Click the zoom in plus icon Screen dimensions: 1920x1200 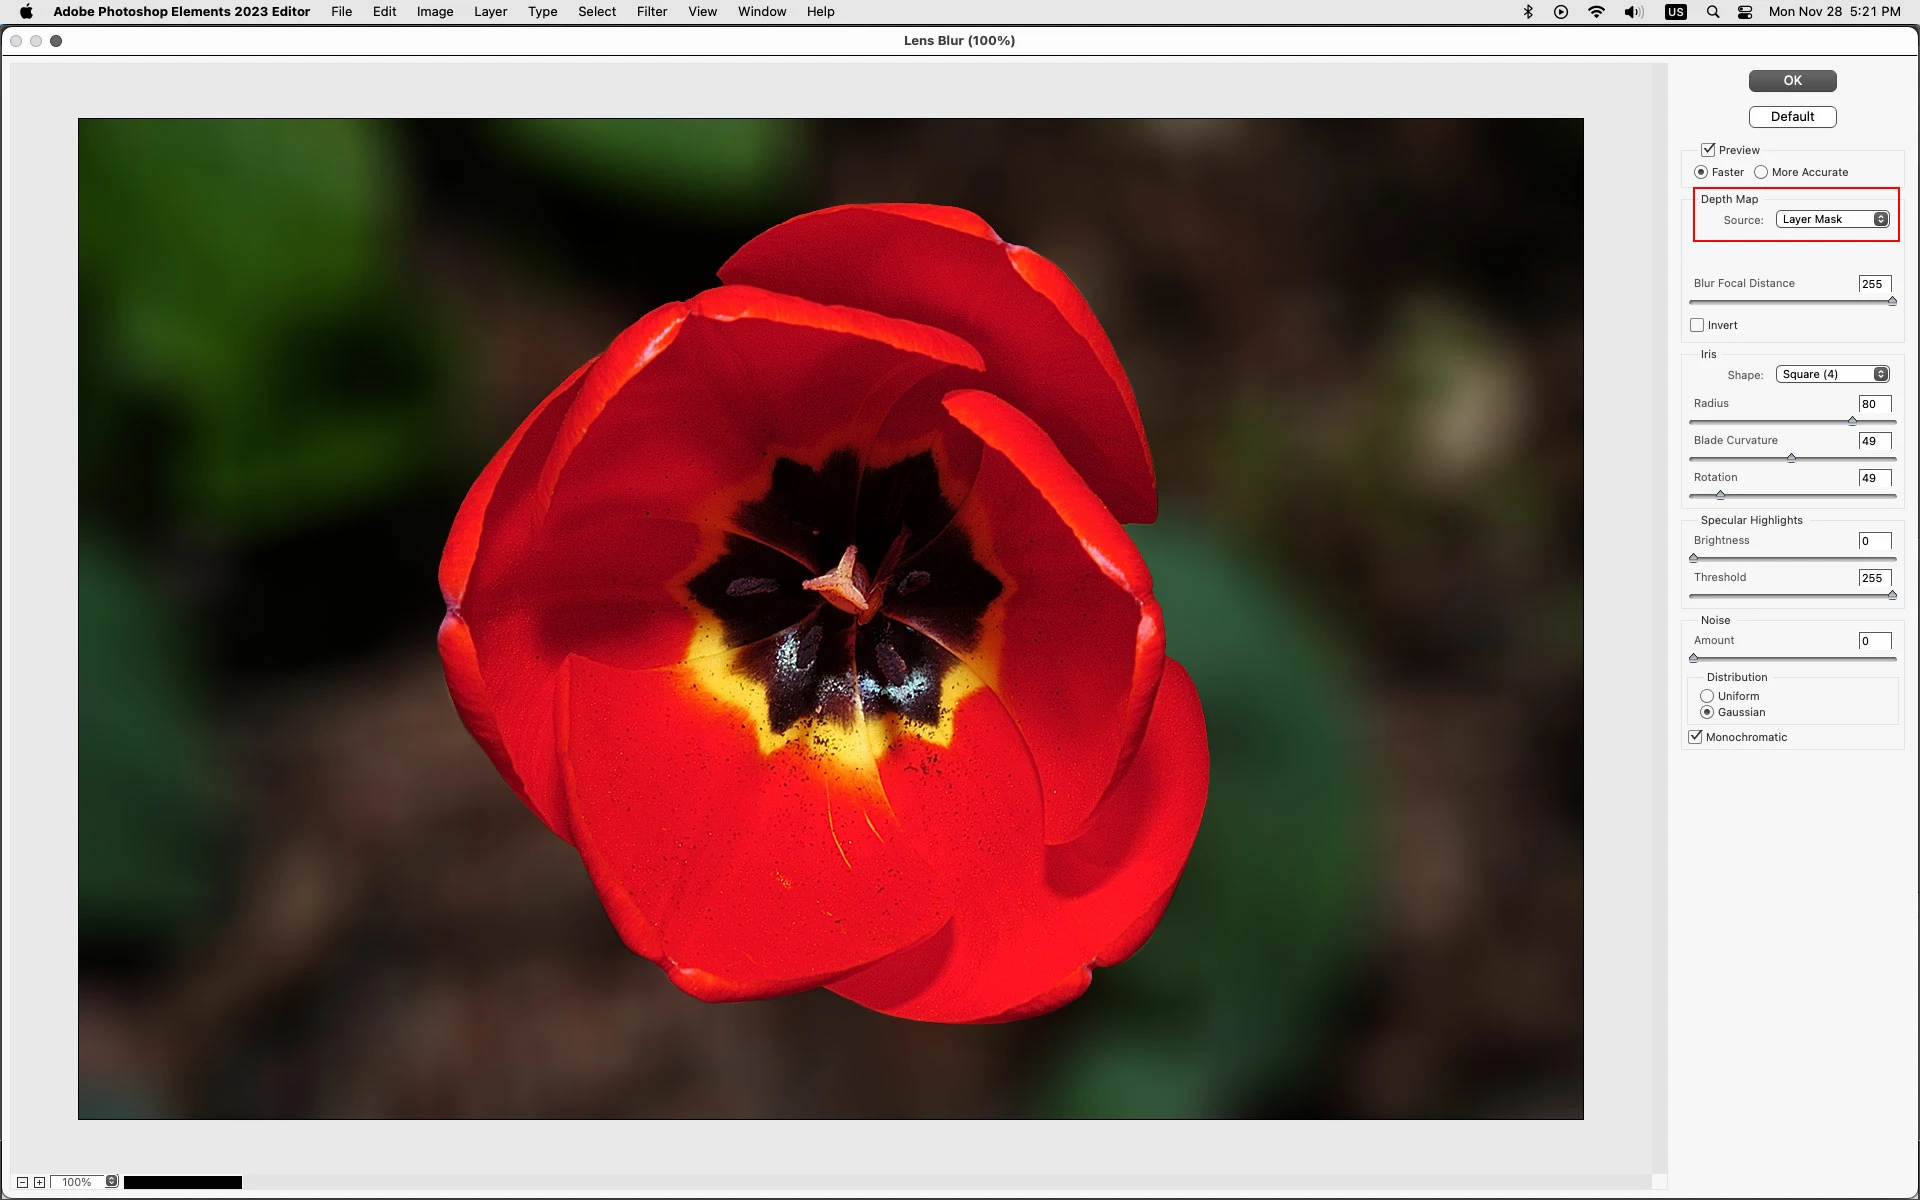point(39,1182)
